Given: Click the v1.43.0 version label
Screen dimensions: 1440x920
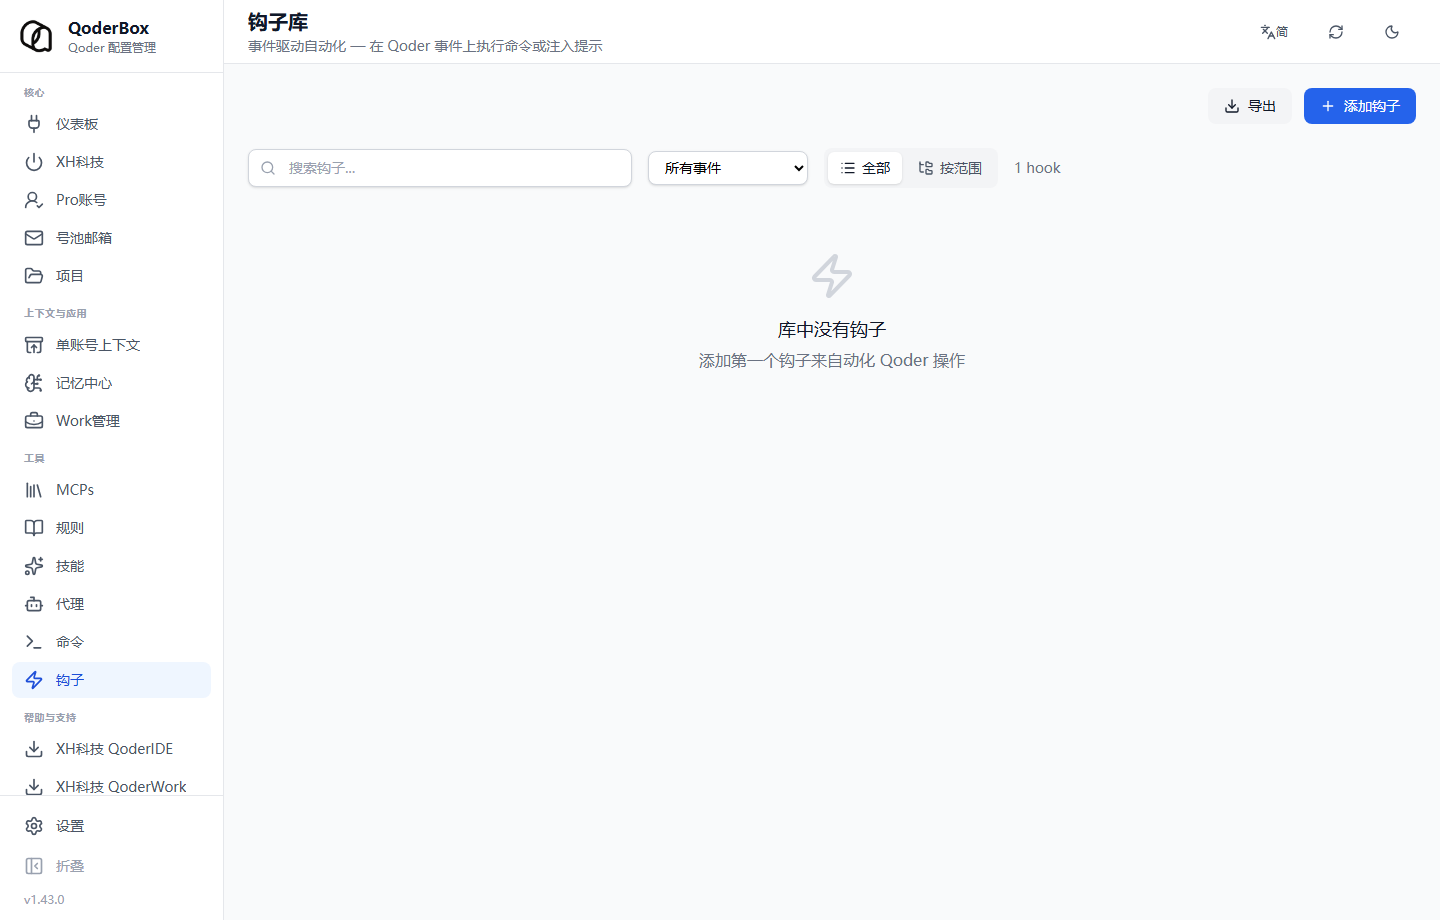Looking at the screenshot, I should click(x=44, y=900).
